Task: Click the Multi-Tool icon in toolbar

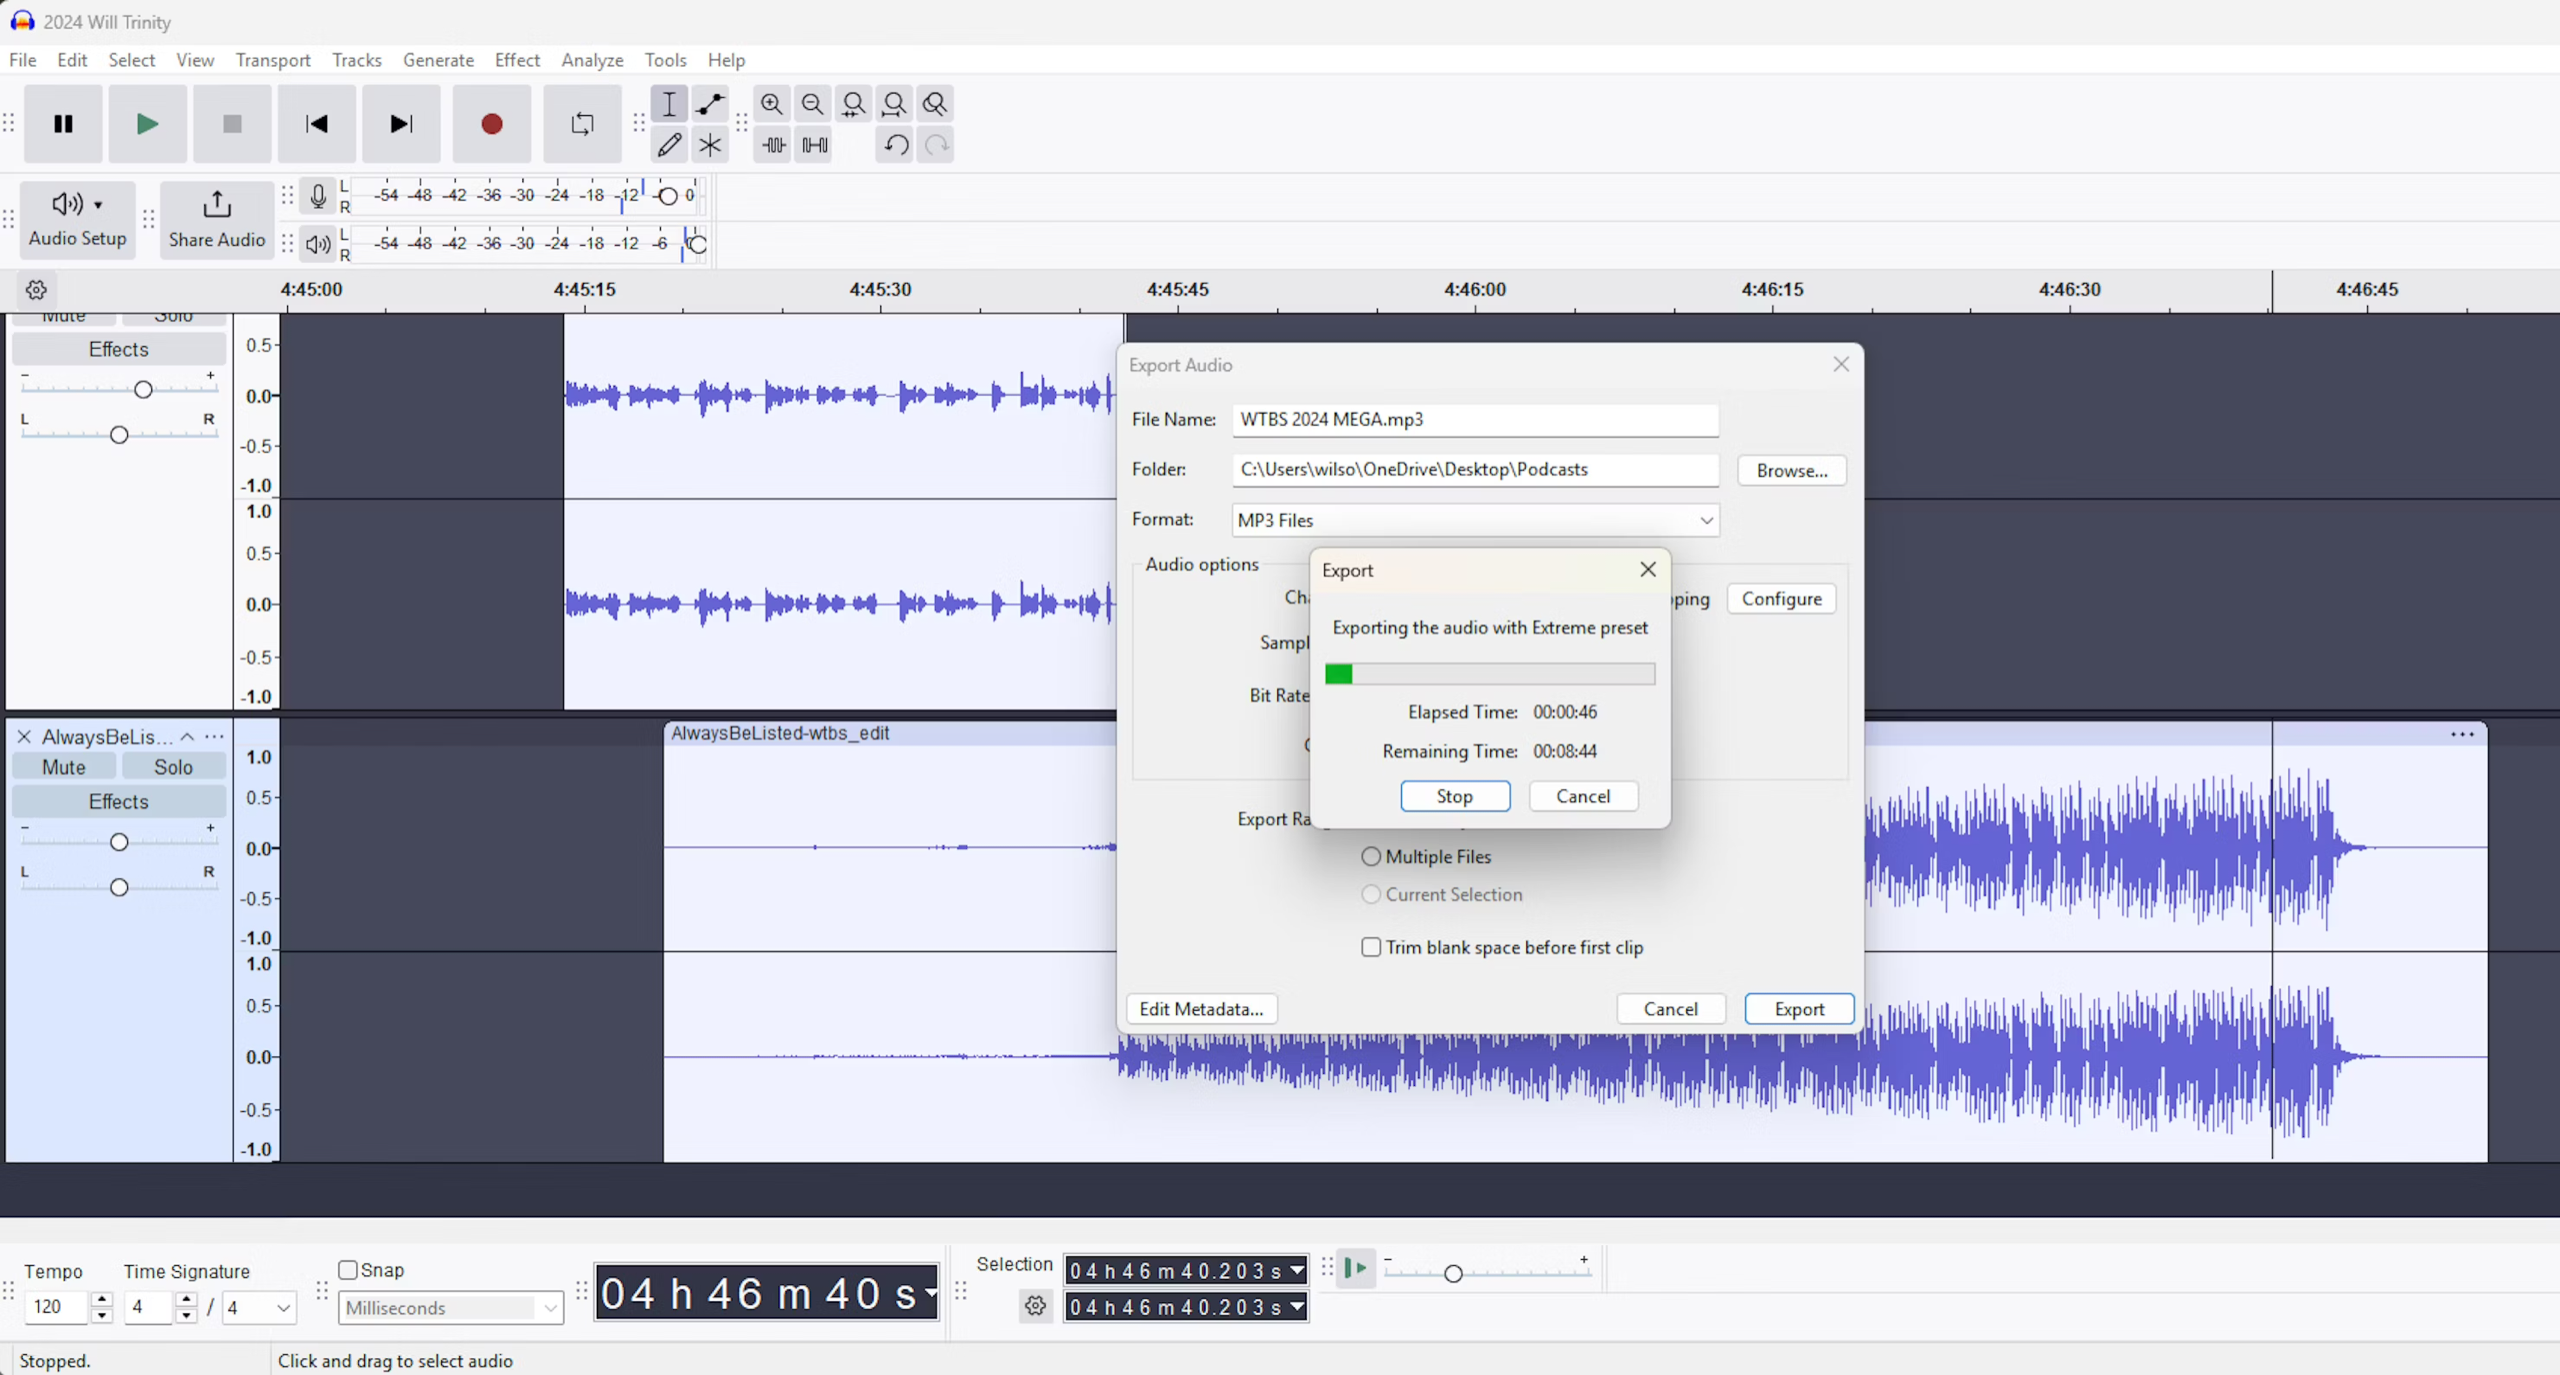Action: [709, 144]
